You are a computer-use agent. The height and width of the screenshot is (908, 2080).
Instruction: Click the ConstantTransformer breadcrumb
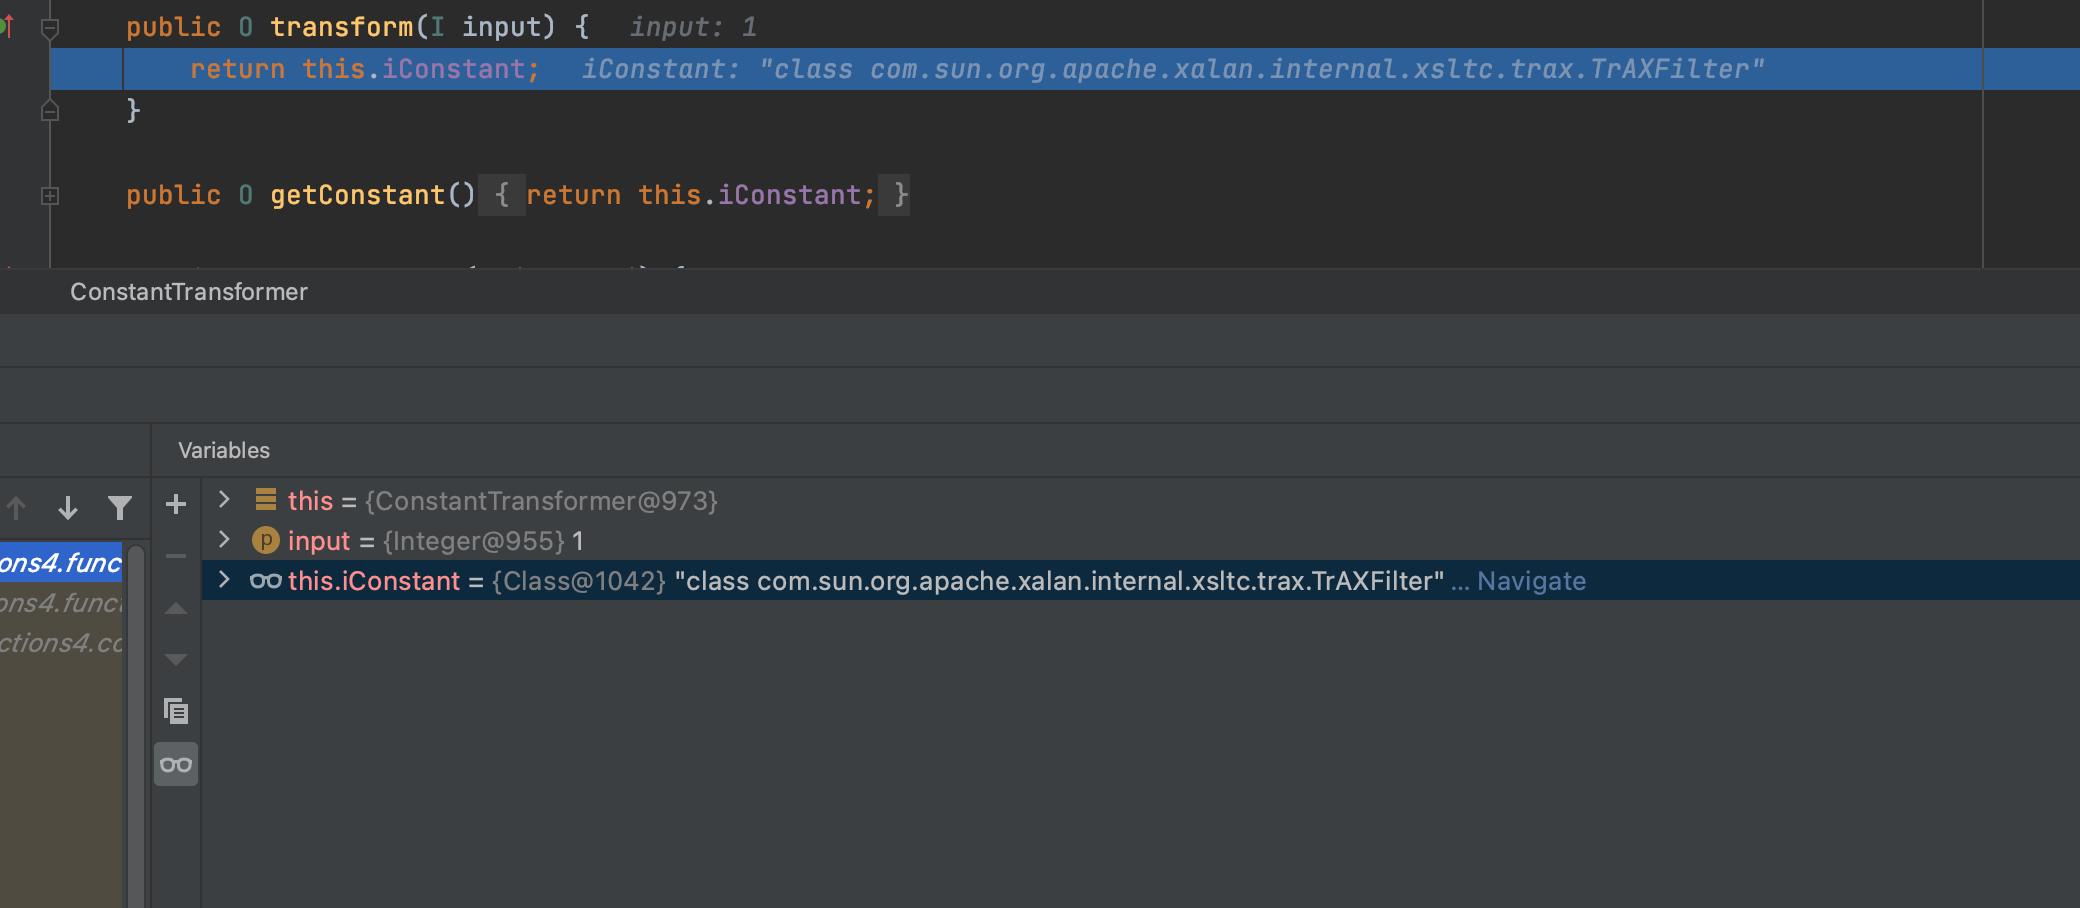pyautogui.click(x=189, y=292)
